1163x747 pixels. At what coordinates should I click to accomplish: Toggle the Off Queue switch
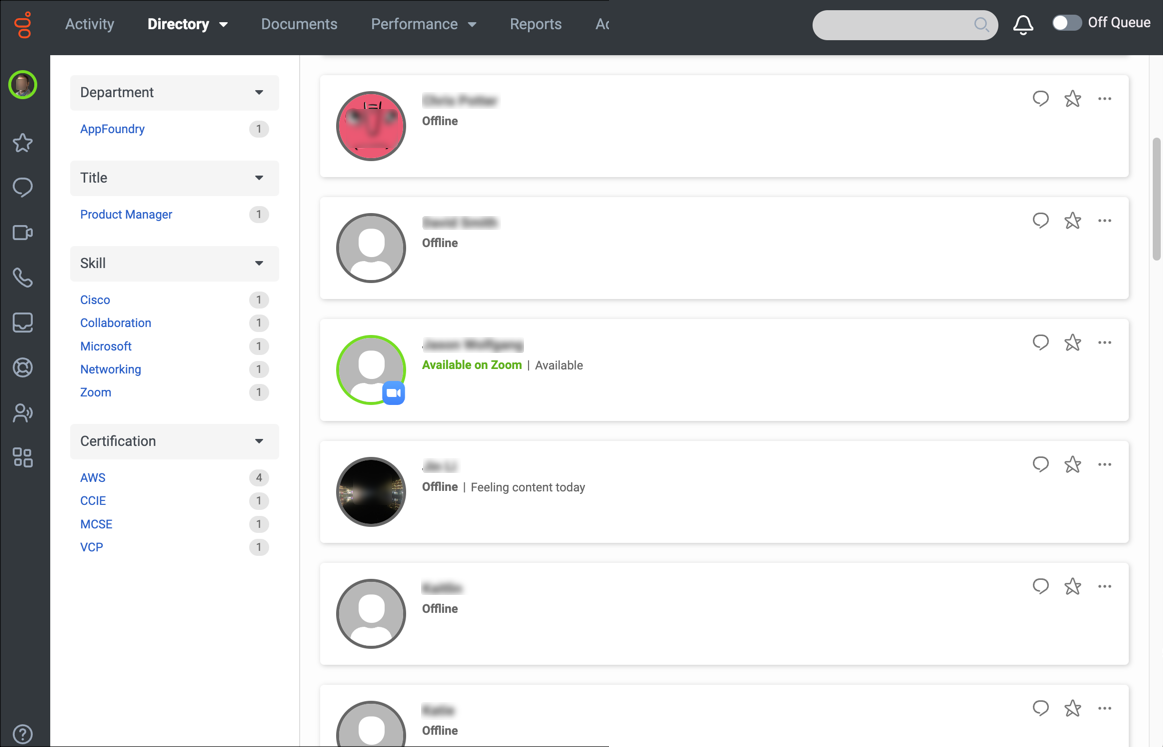(1067, 21)
